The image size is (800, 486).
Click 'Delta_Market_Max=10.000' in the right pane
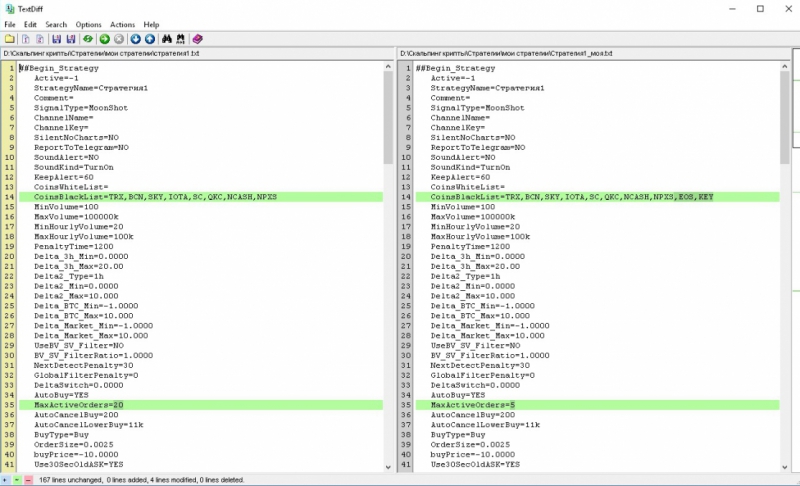click(487, 336)
